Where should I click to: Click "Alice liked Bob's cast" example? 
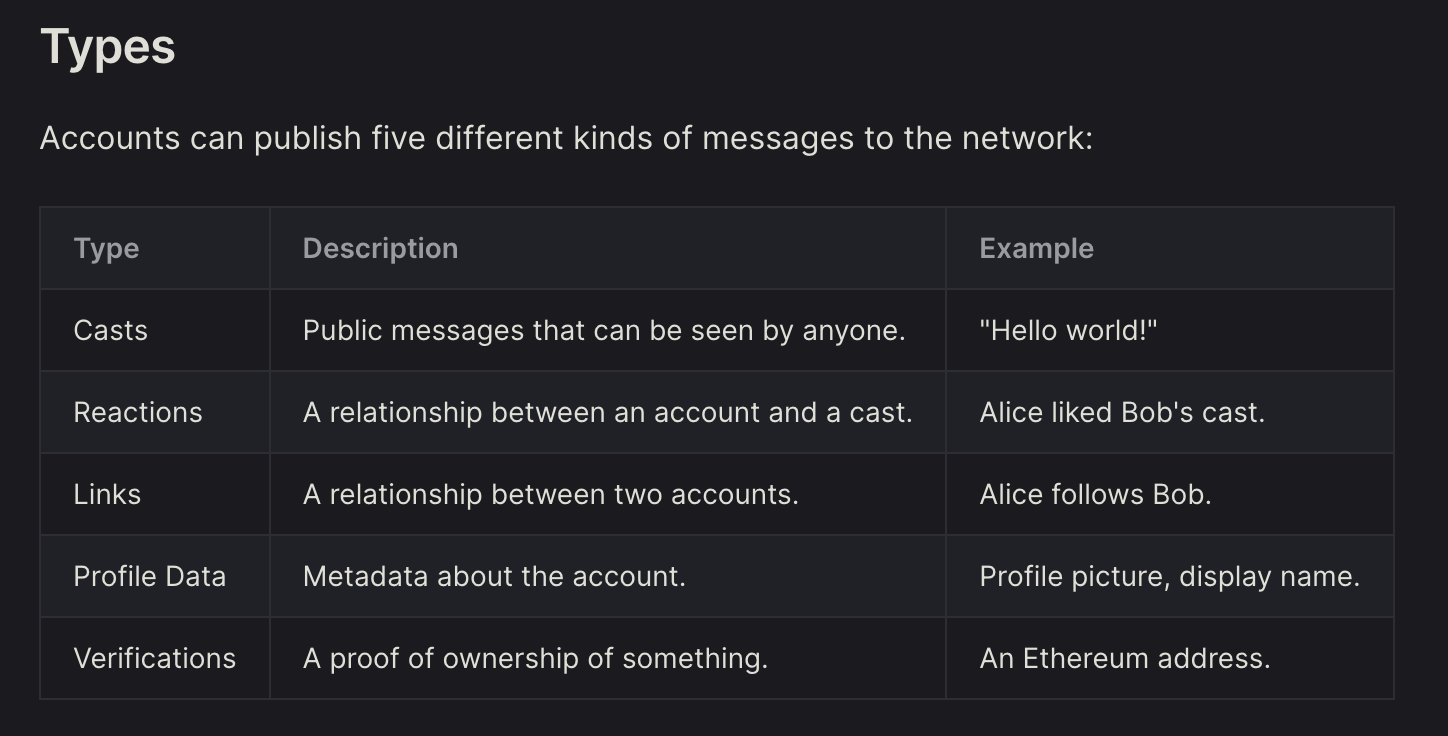(1122, 412)
